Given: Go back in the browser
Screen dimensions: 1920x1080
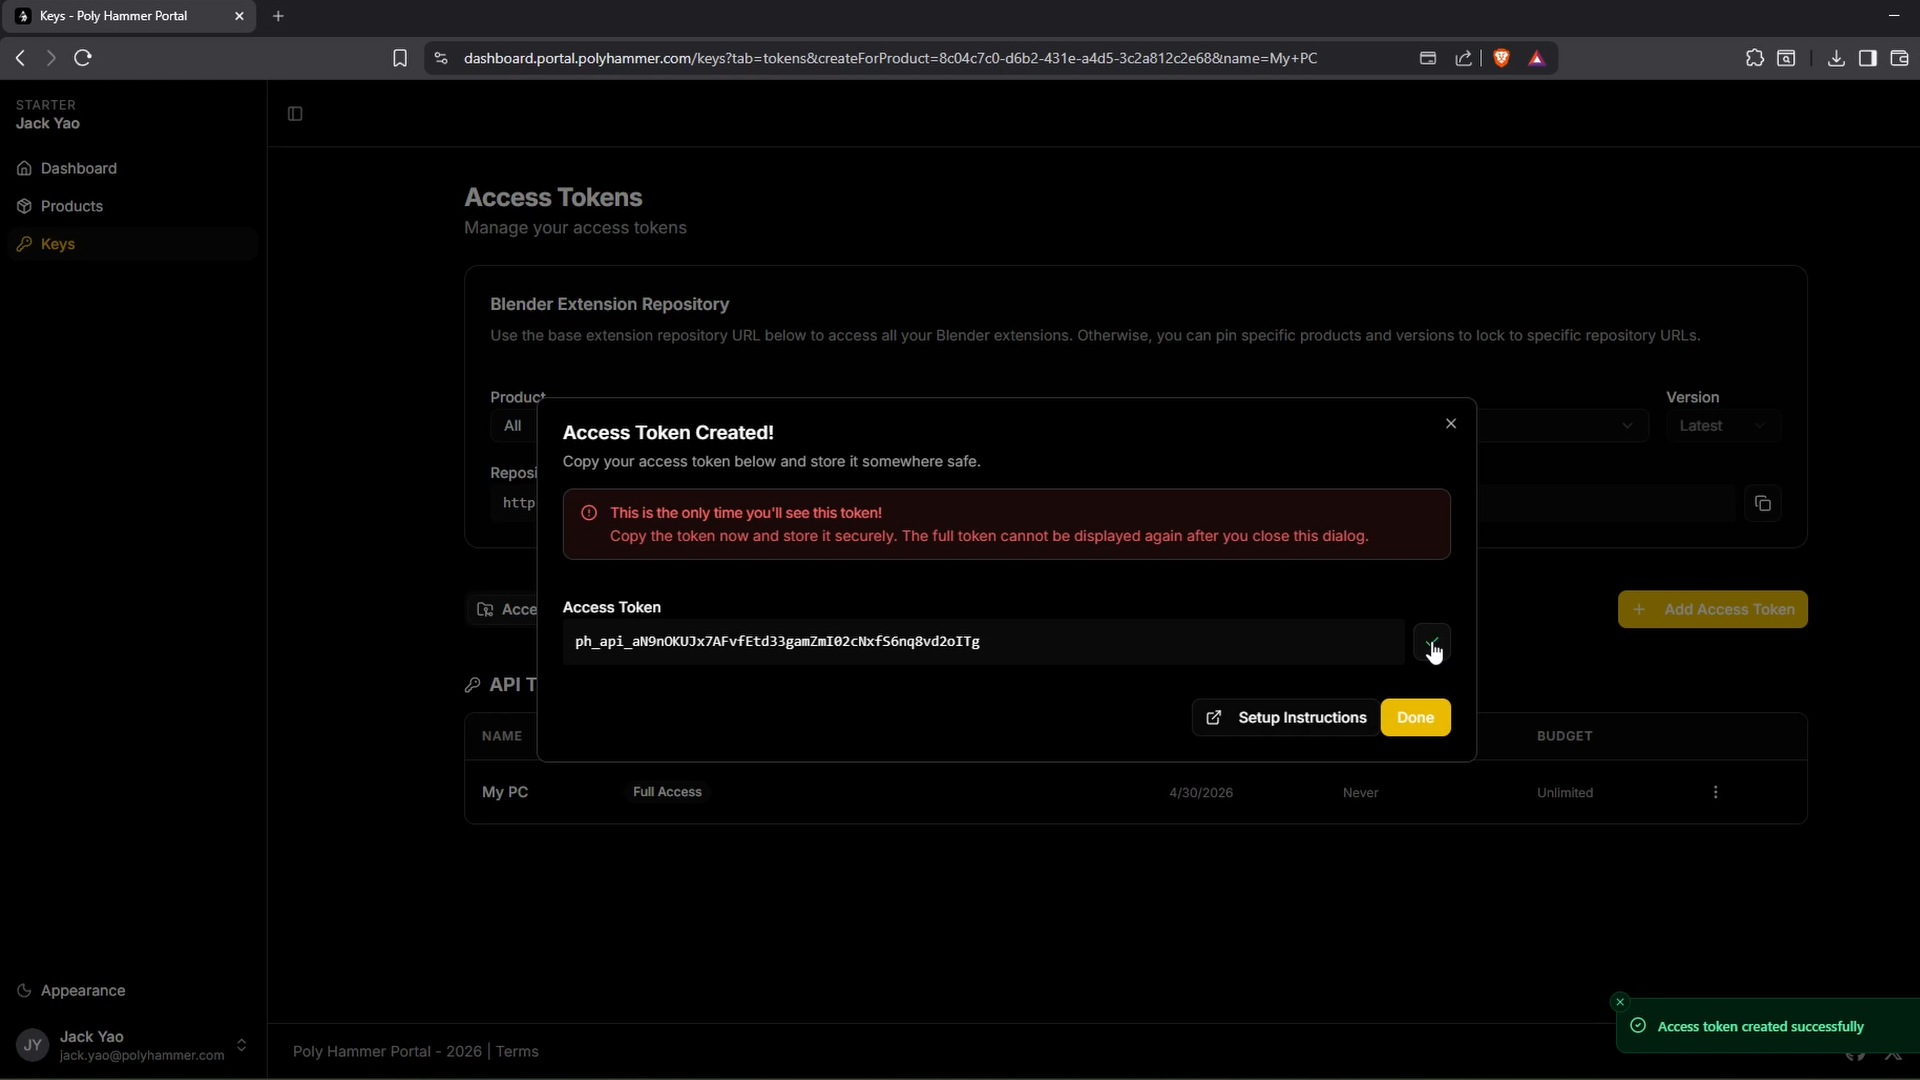Looking at the screenshot, I should click(x=20, y=58).
